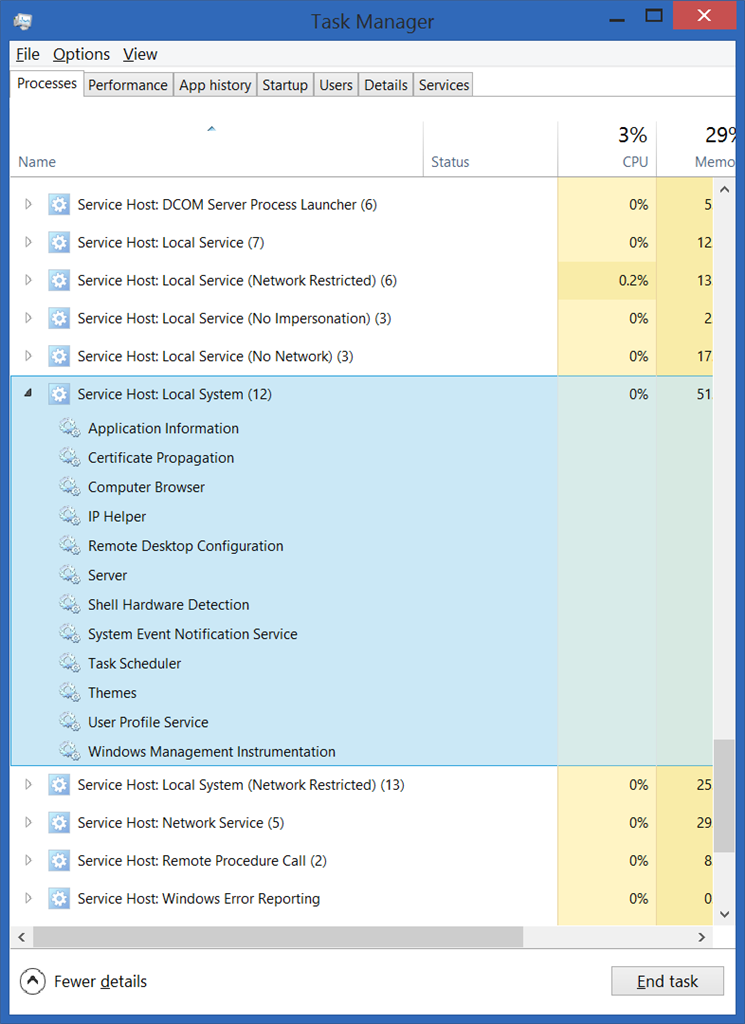Expand Local System (Network Restricted) group

(28, 784)
